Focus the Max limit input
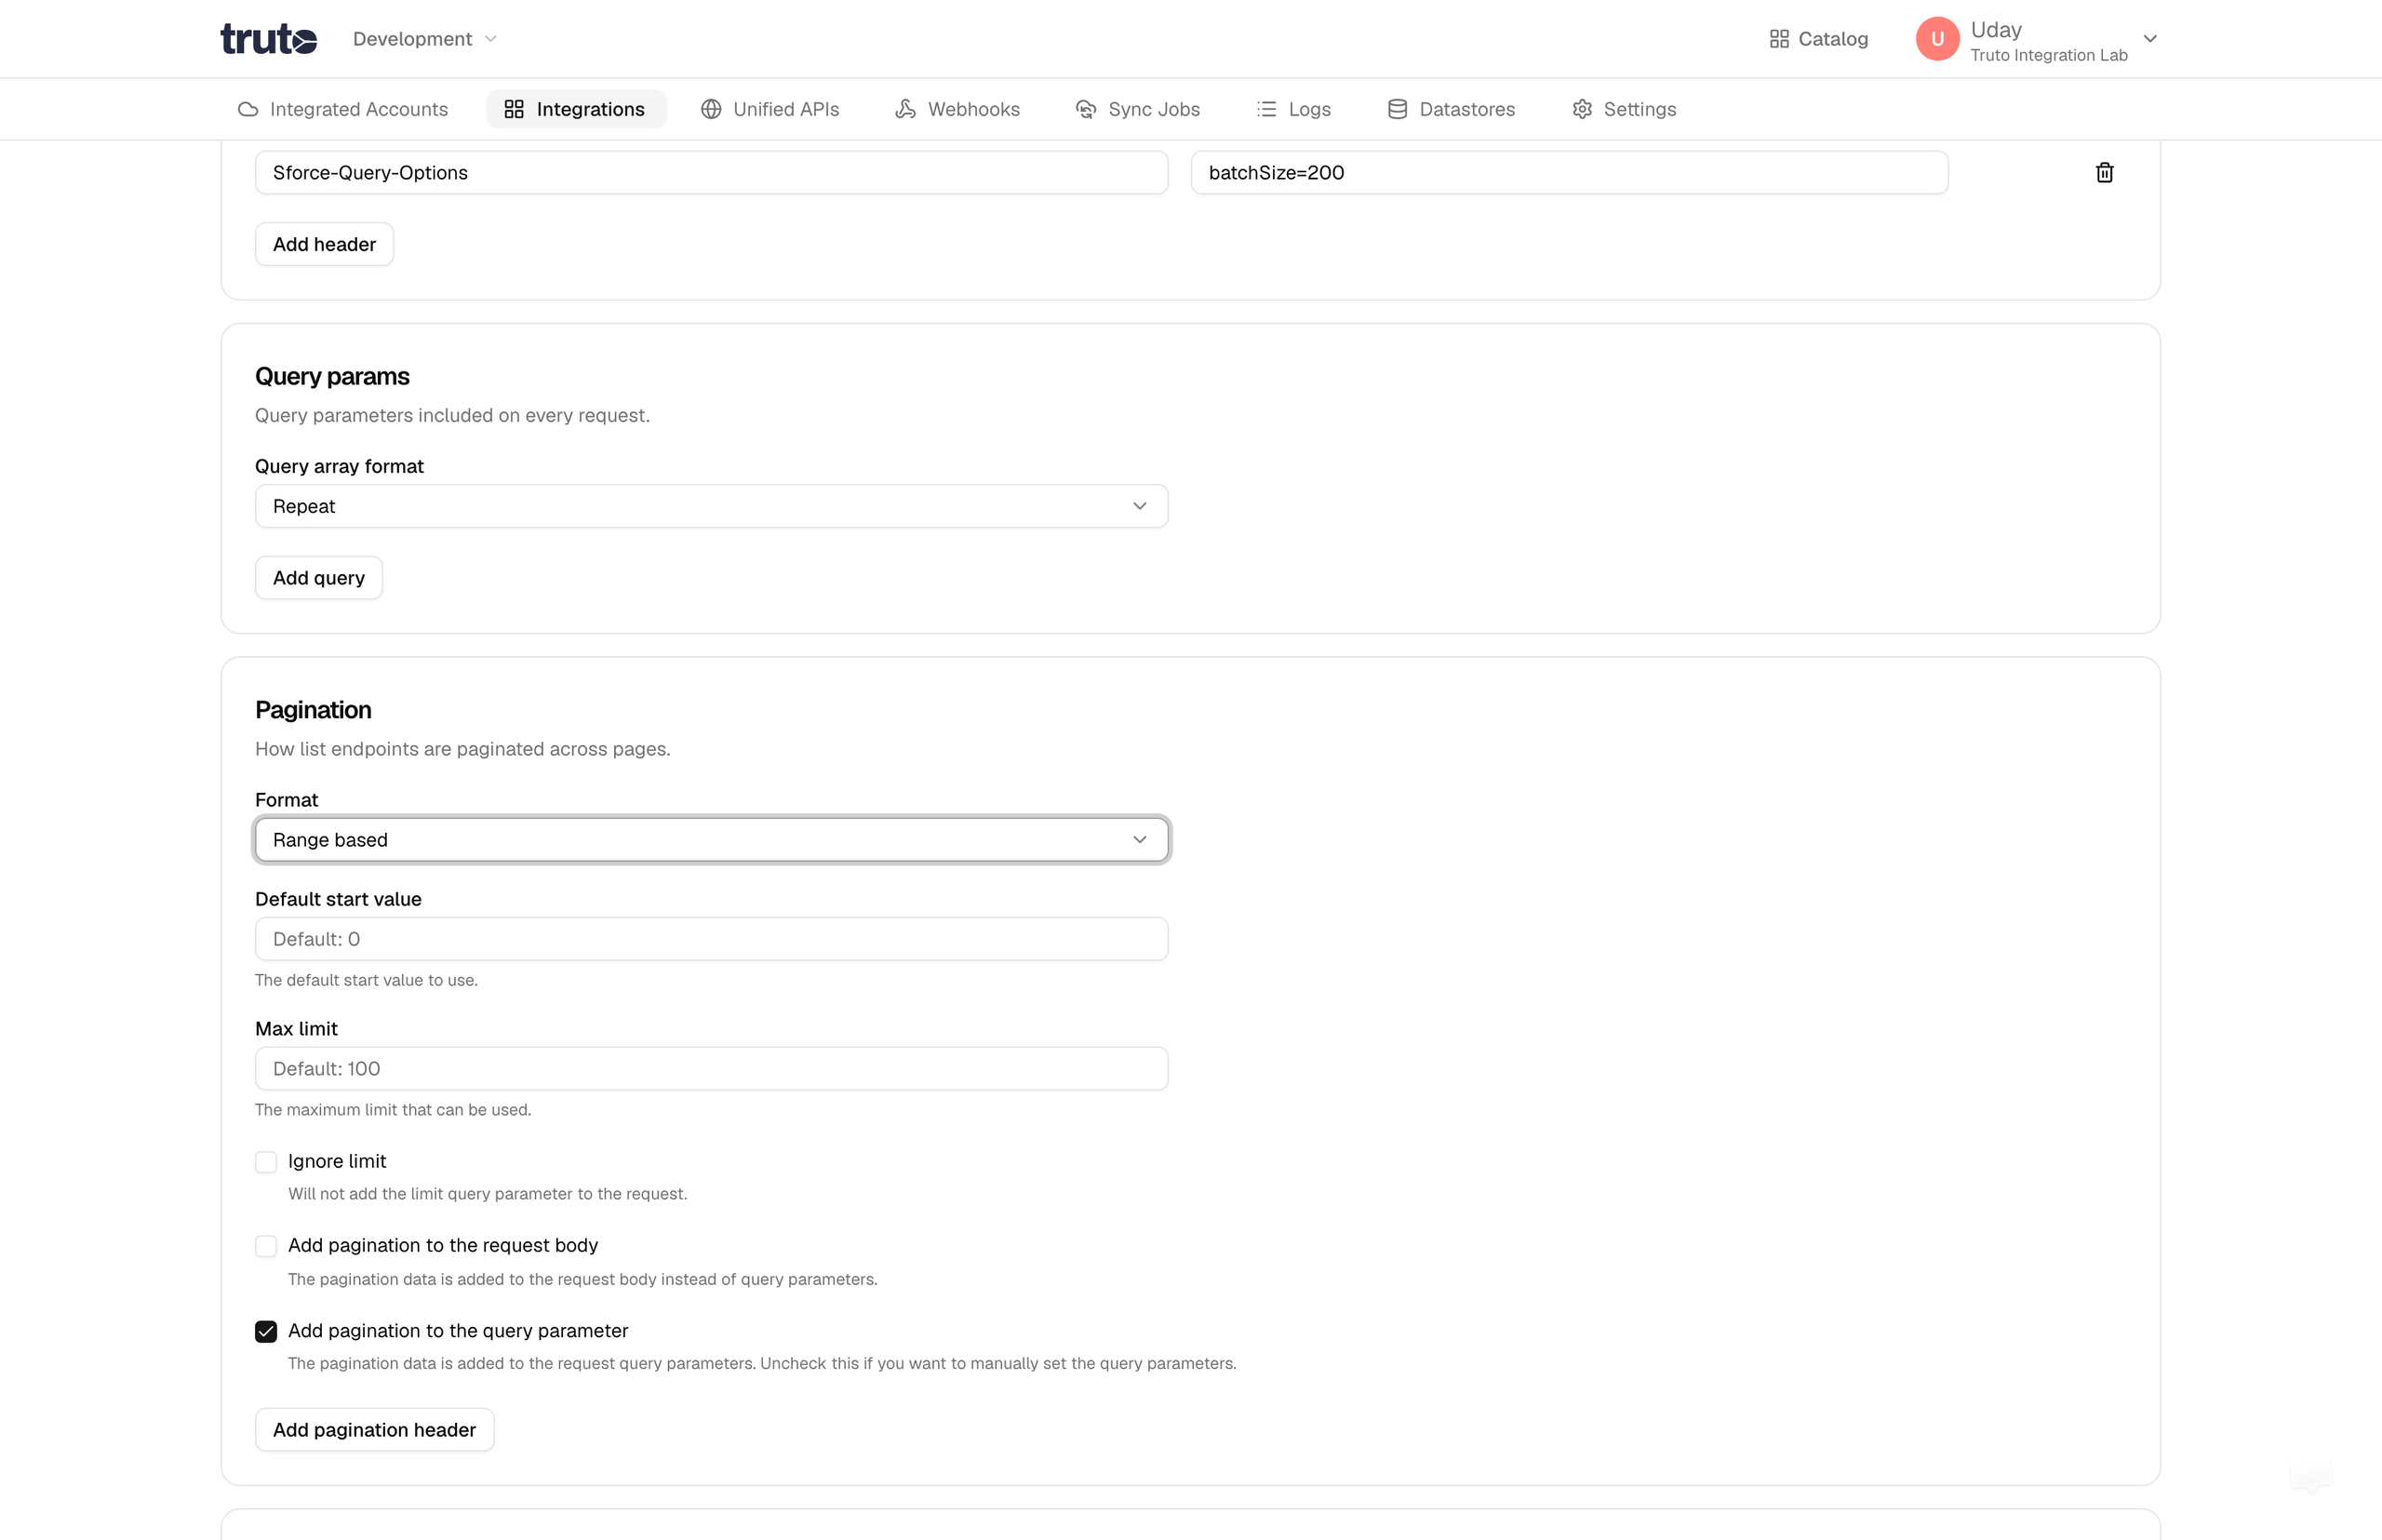2382x1540 pixels. point(711,1068)
